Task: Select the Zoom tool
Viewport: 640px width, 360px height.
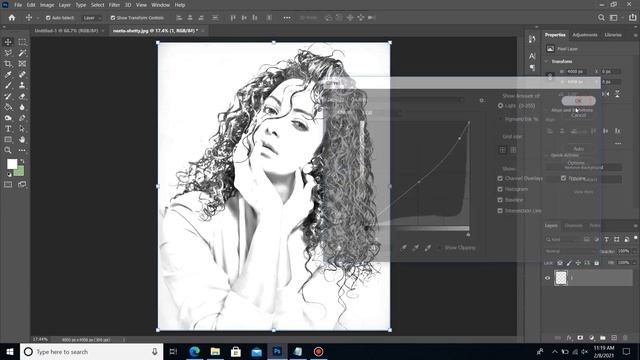Action: pyautogui.click(x=8, y=150)
